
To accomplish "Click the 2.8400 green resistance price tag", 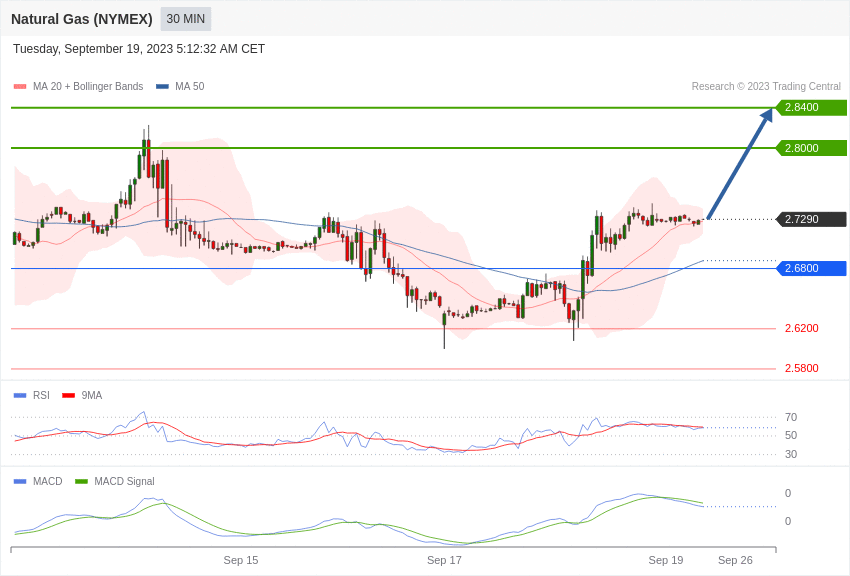I will tap(811, 107).
